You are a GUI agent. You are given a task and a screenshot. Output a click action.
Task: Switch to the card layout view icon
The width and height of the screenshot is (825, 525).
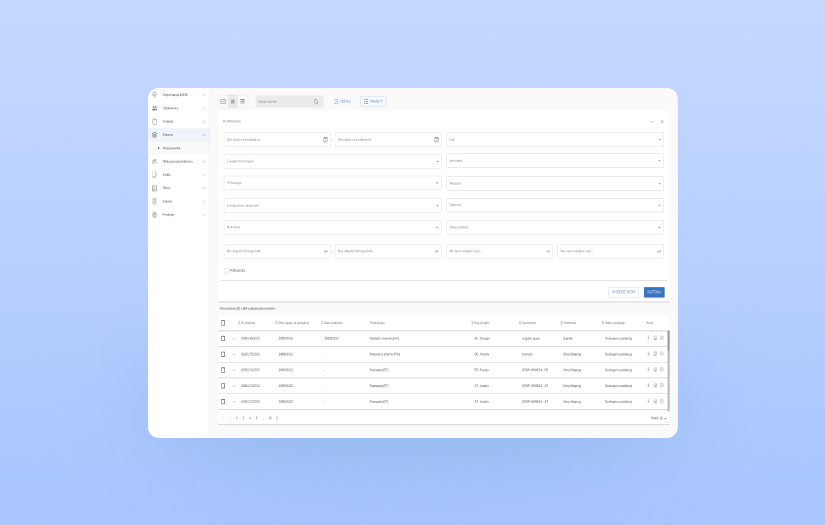[x=223, y=102]
